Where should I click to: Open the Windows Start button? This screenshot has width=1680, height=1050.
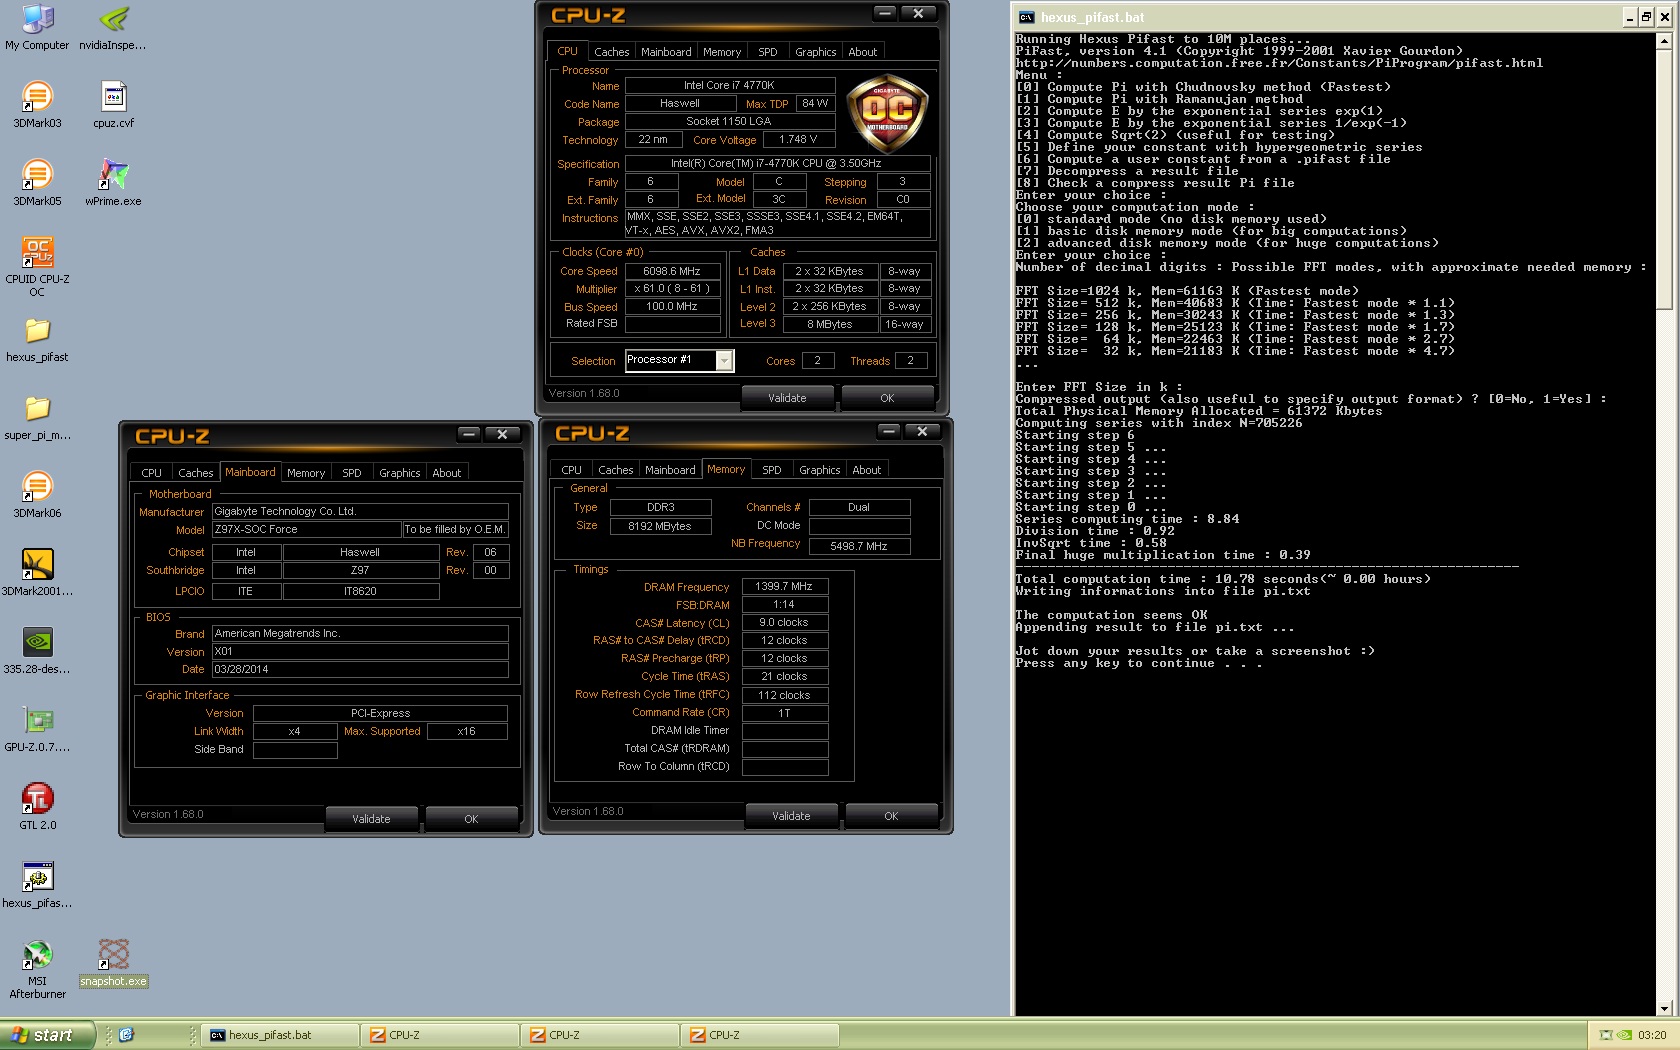(x=47, y=1035)
